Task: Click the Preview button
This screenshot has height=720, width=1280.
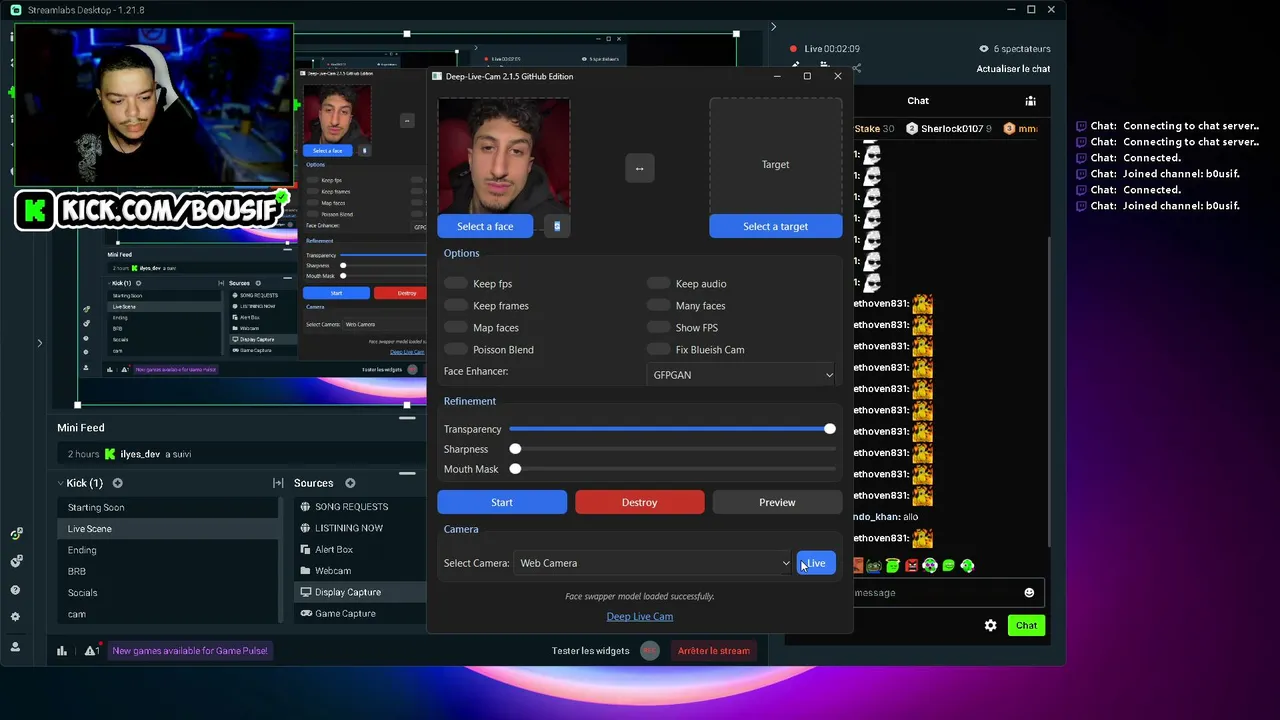Action: (x=777, y=502)
